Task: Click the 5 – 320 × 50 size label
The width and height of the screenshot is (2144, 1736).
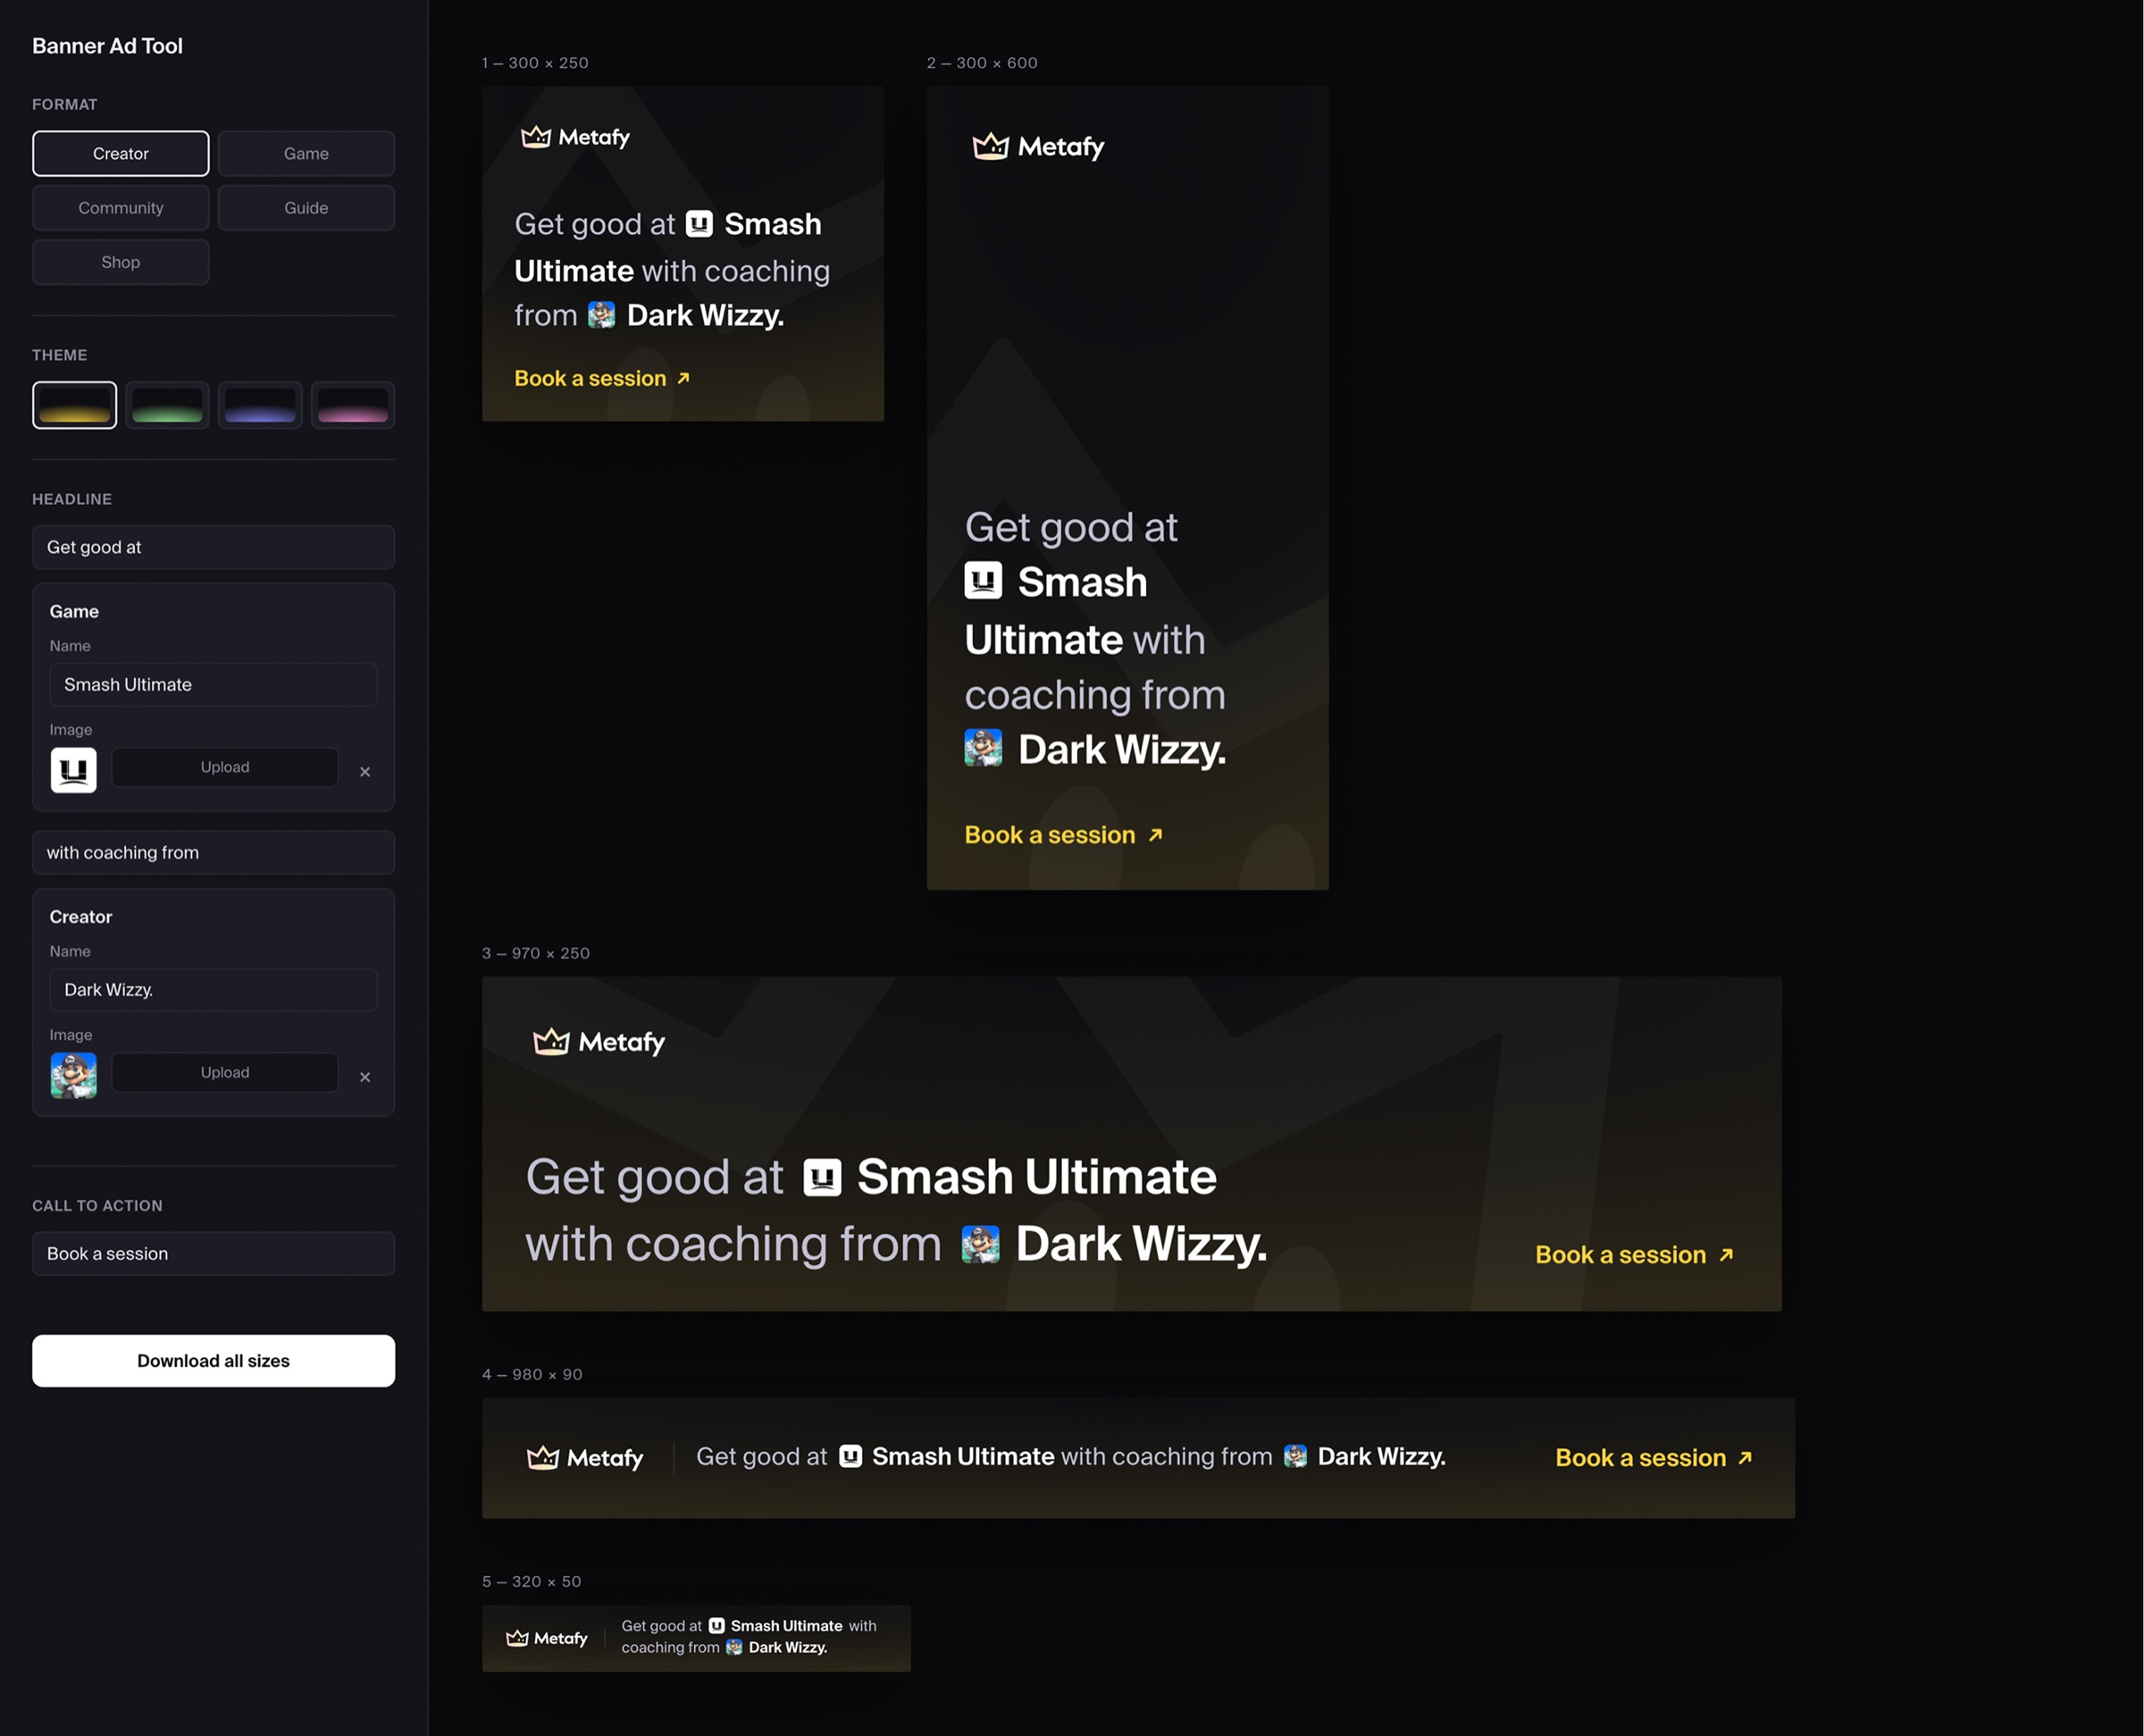Action: [x=531, y=1581]
